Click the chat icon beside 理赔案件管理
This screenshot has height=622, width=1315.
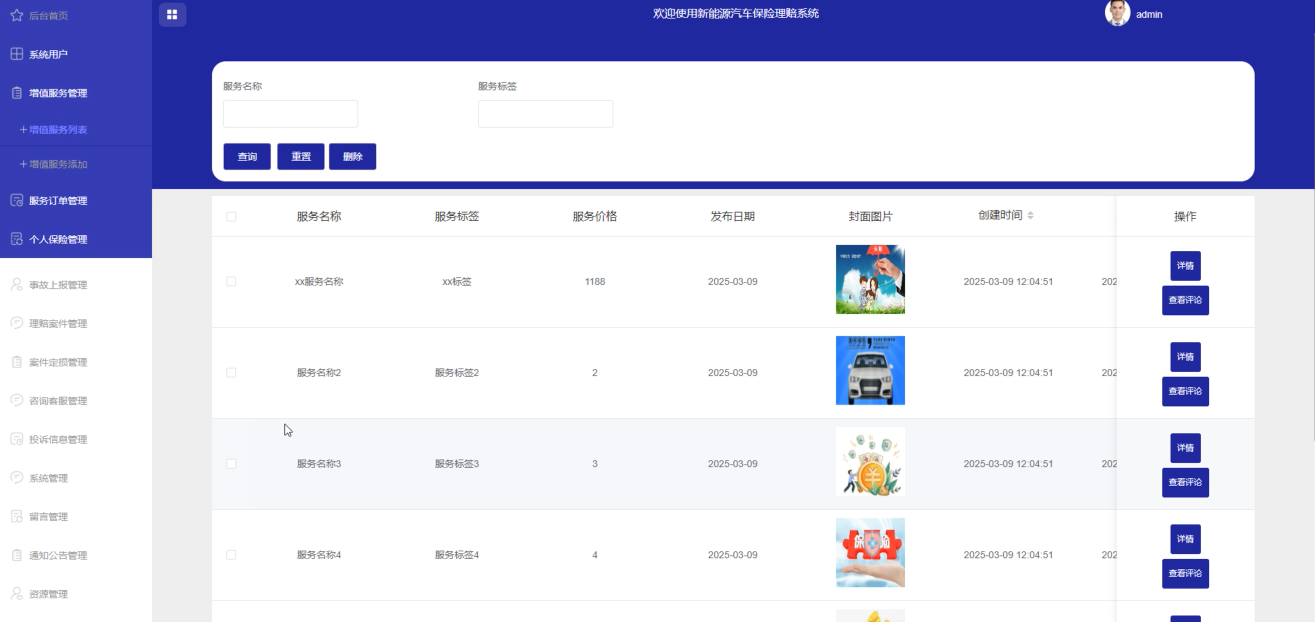[x=16, y=324]
